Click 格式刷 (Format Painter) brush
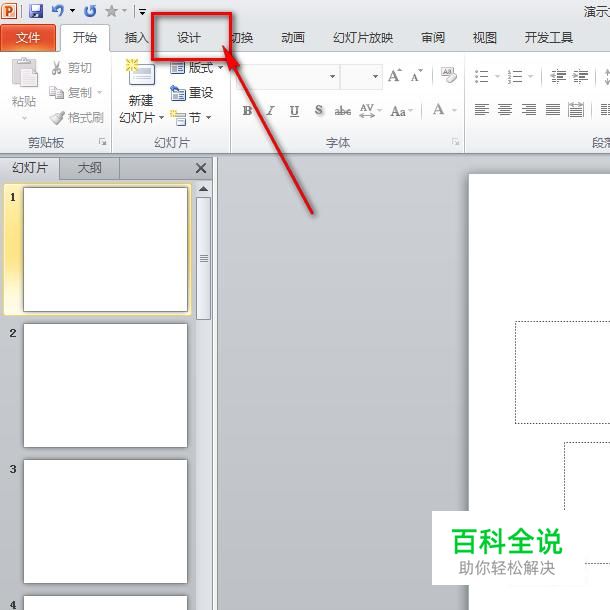The height and width of the screenshot is (610, 610). click(77, 117)
